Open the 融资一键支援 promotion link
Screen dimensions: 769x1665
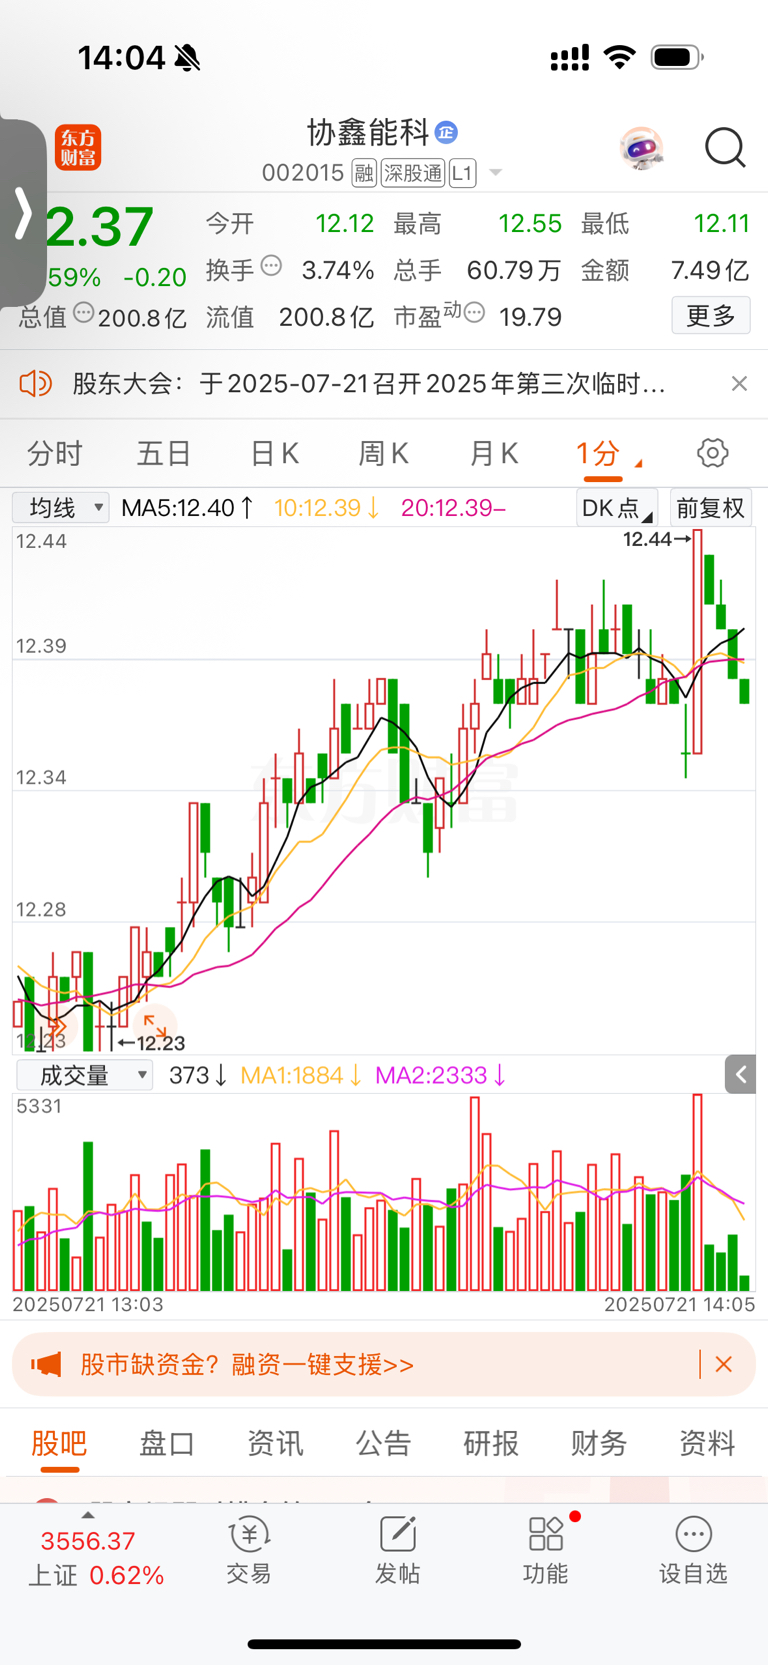(x=247, y=1365)
